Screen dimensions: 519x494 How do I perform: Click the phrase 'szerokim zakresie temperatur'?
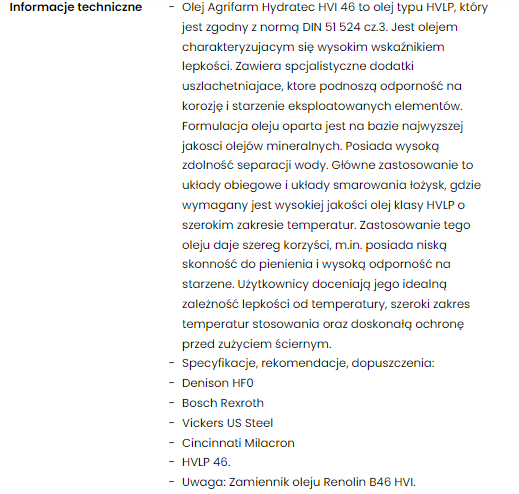coord(268,225)
